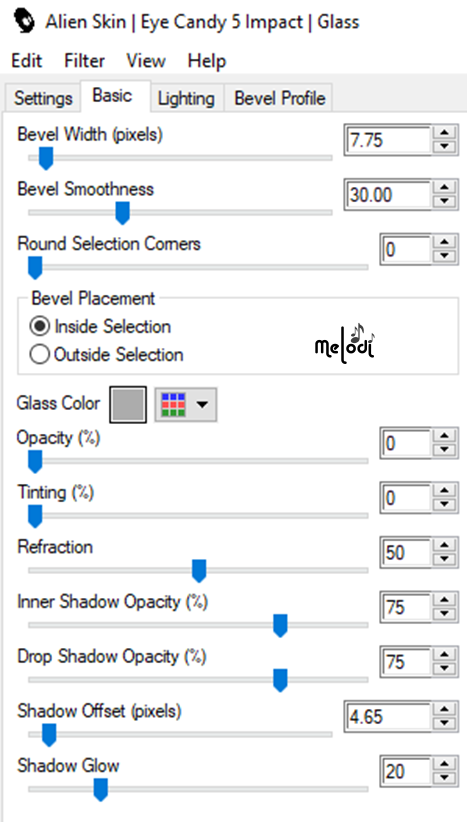The width and height of the screenshot is (467, 822).
Task: Increase Refraction value using up arrow
Action: (445, 545)
